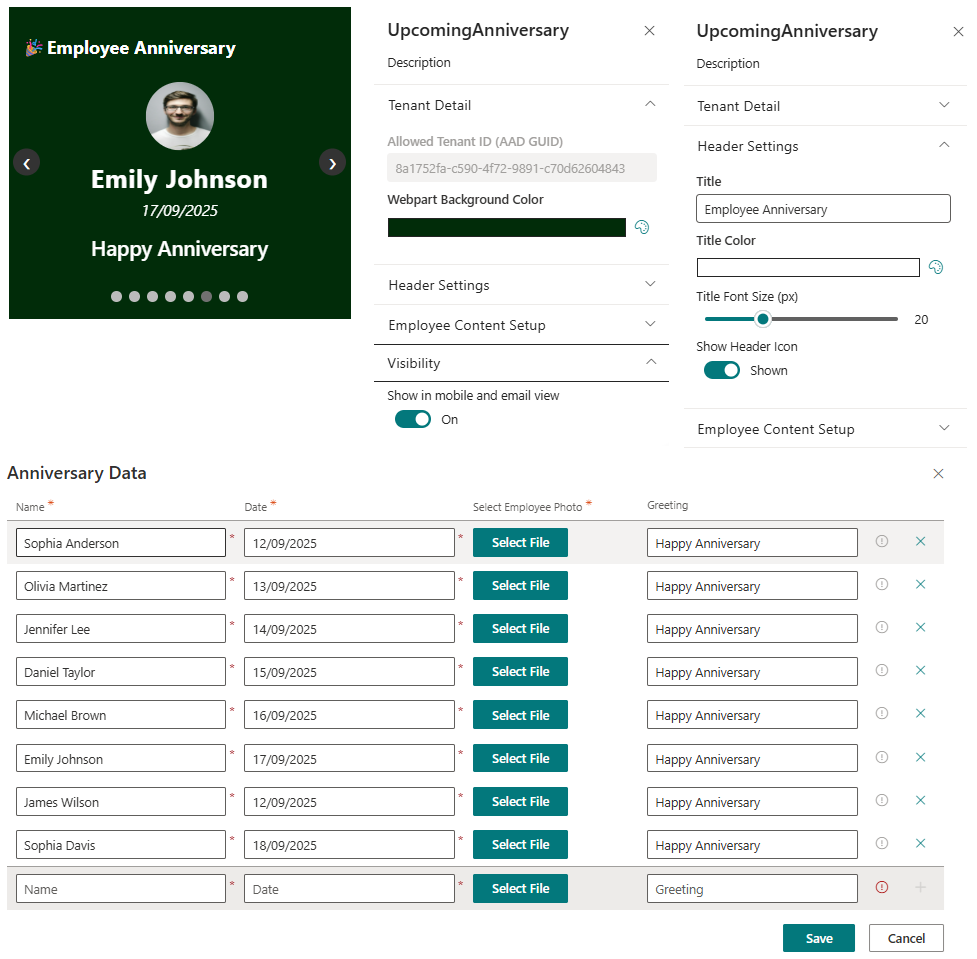Collapse the Tenant Detail section in the left panel
Viewport: 977px width, 959px height.
coord(650,103)
